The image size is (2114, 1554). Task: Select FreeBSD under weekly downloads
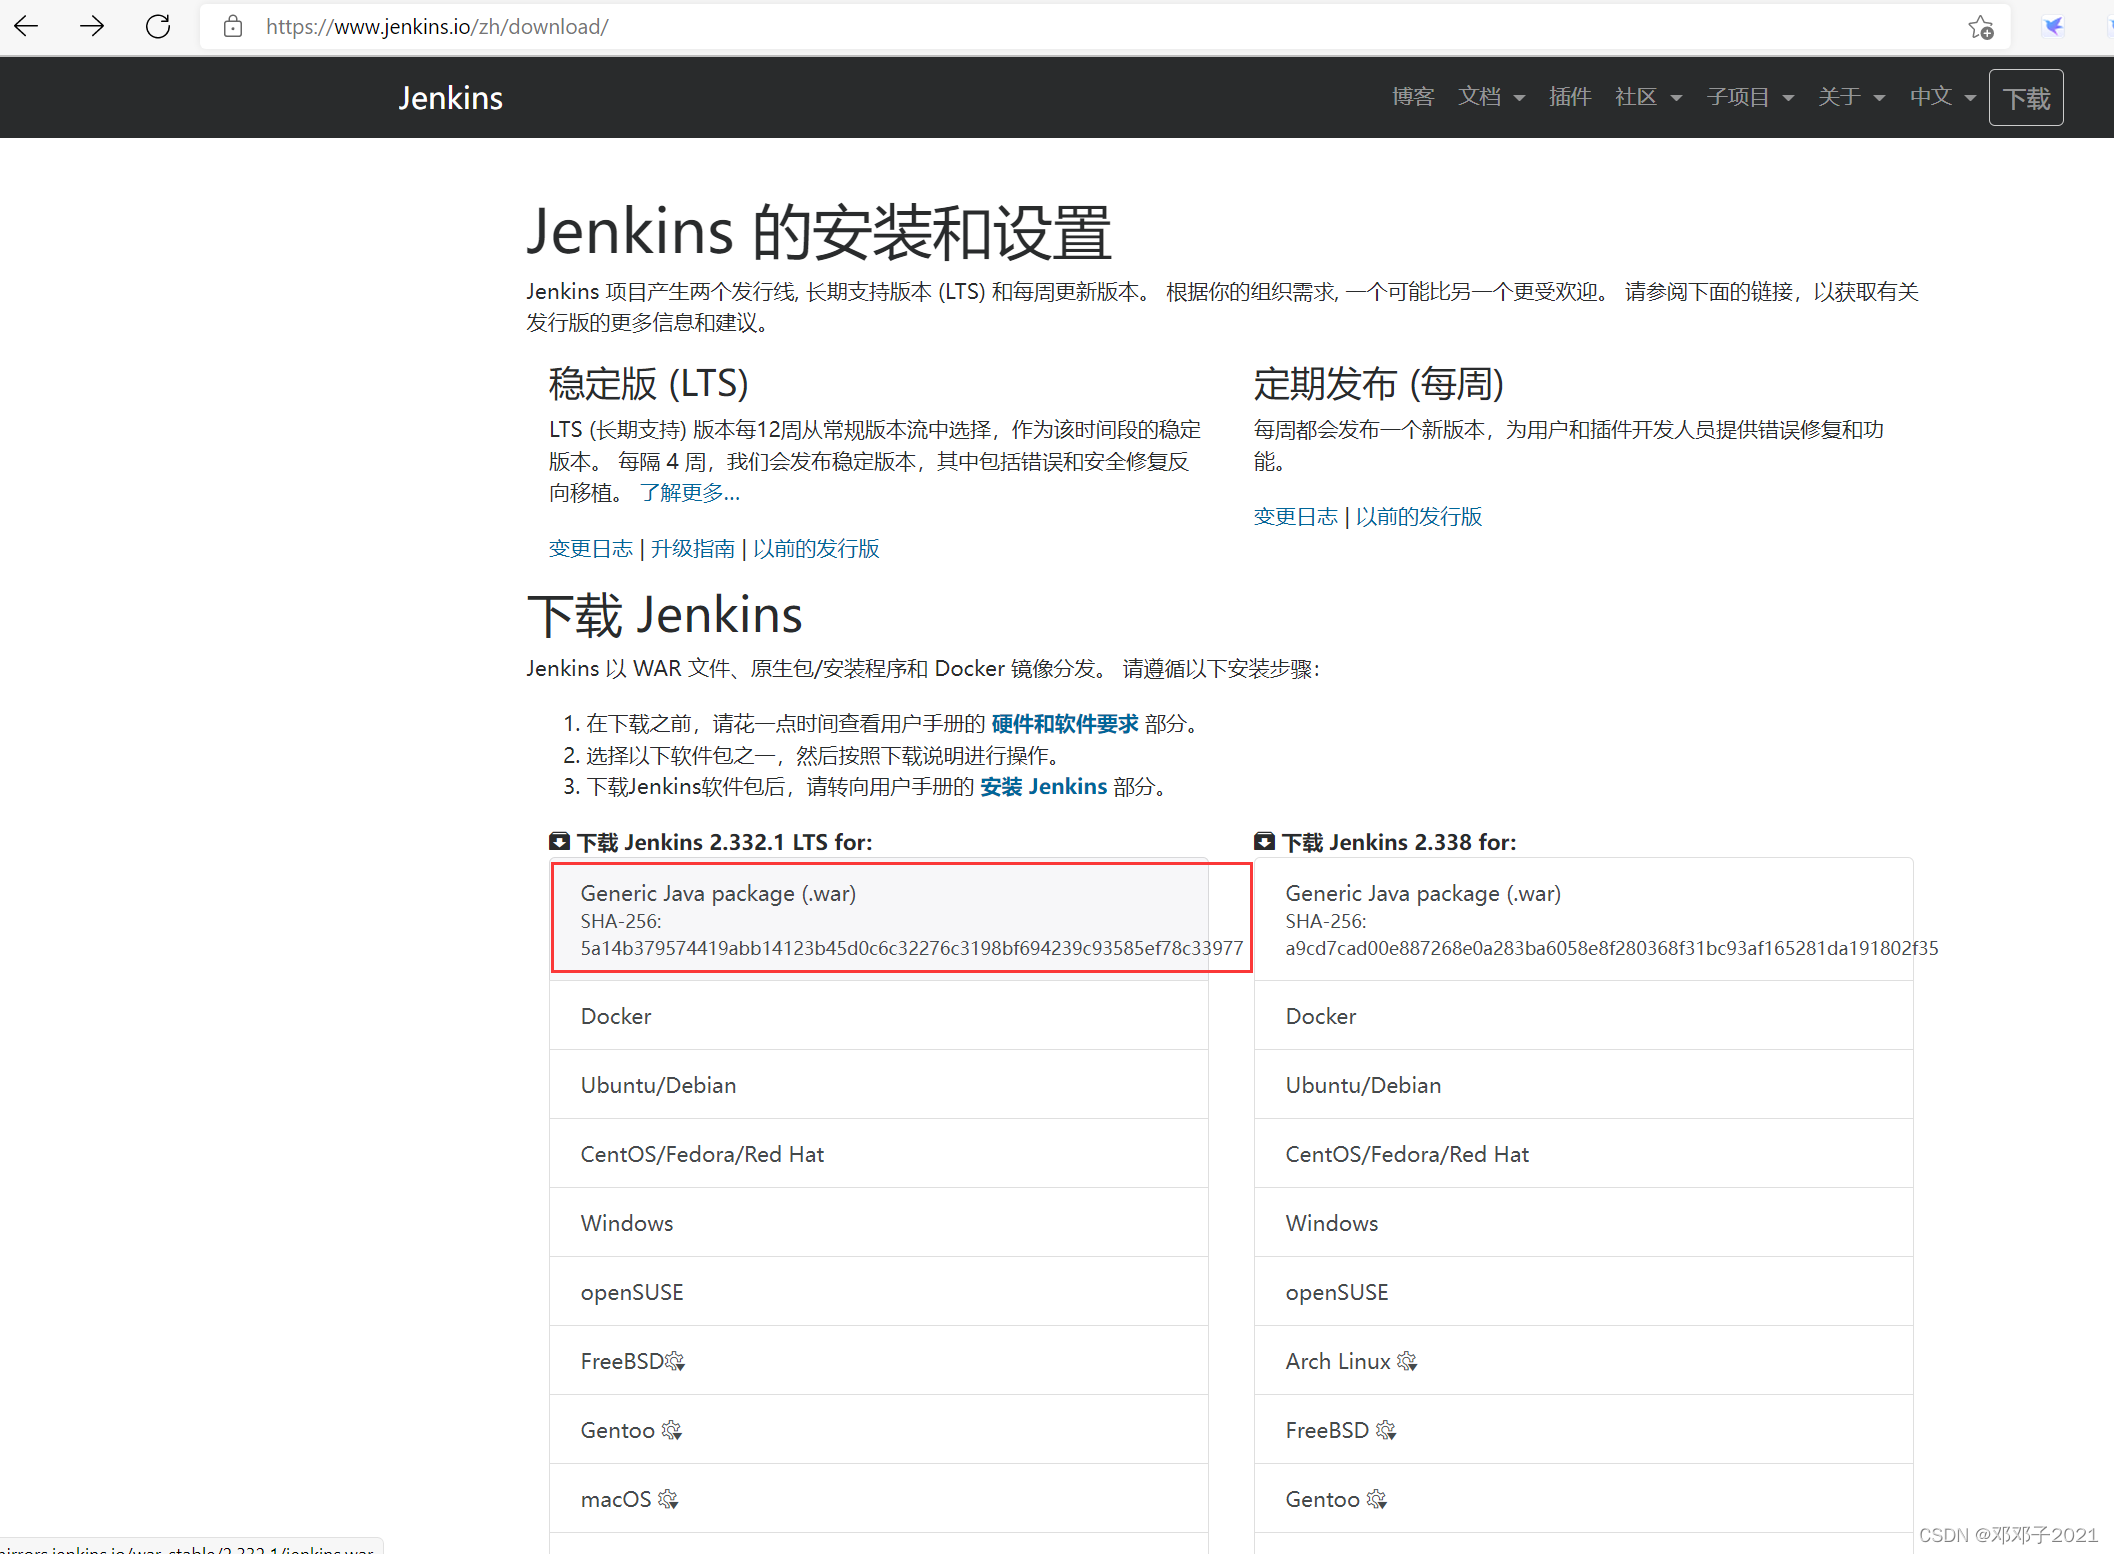click(x=1583, y=1429)
